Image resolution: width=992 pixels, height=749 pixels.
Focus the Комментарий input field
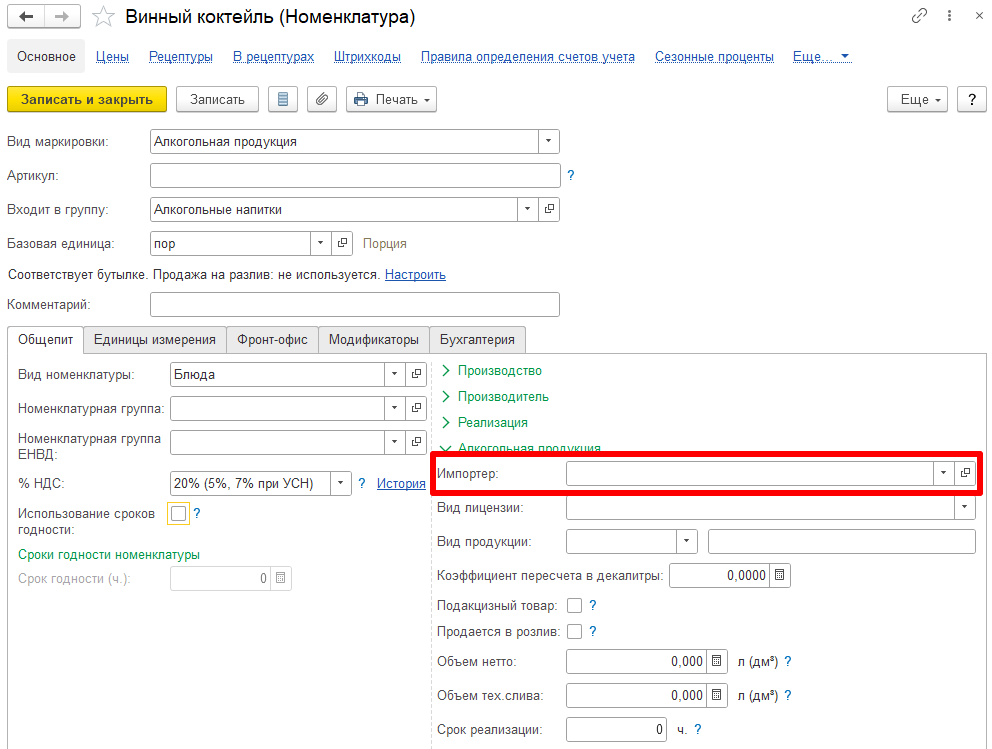tap(355, 304)
